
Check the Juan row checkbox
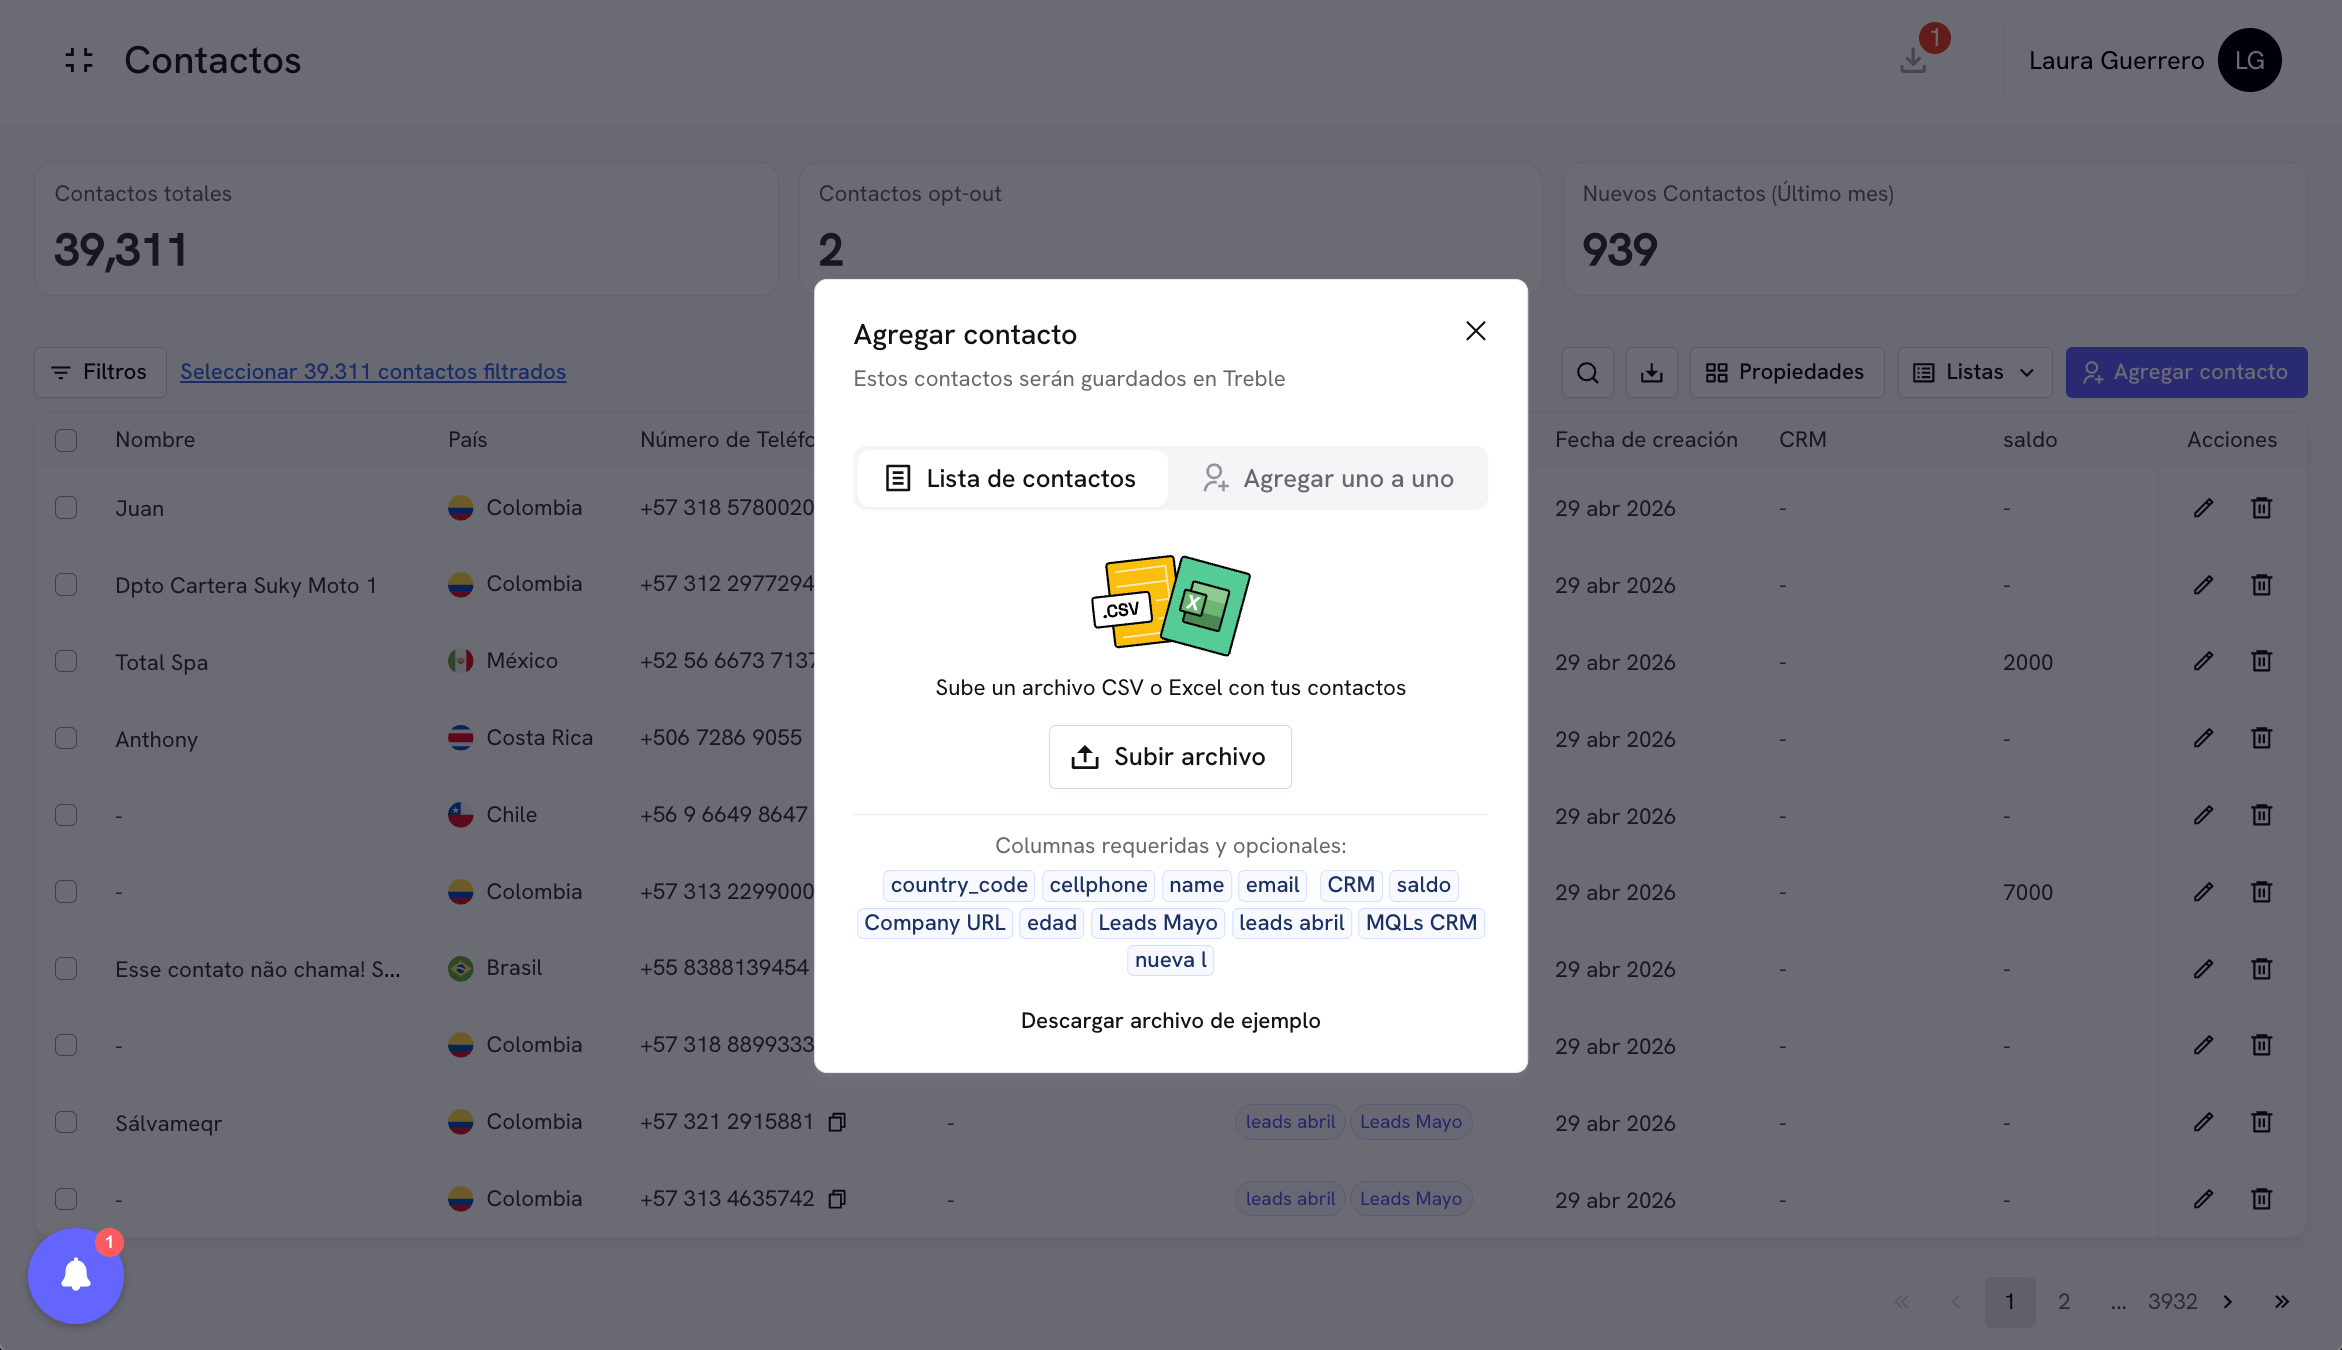click(66, 508)
